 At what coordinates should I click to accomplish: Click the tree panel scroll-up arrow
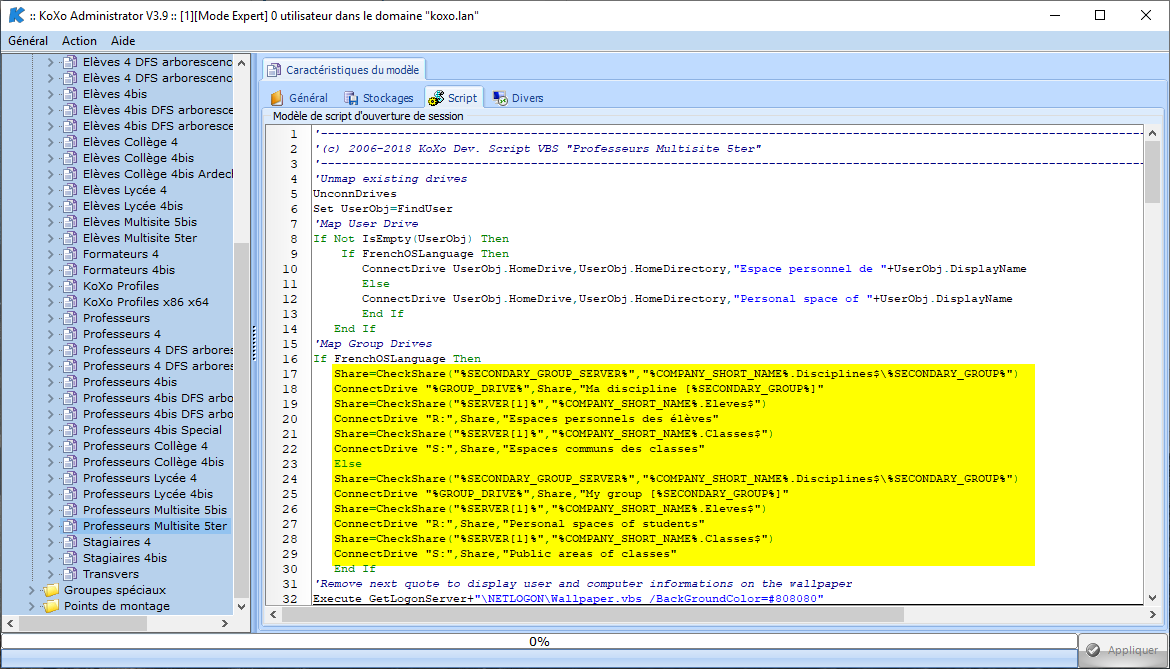[242, 63]
